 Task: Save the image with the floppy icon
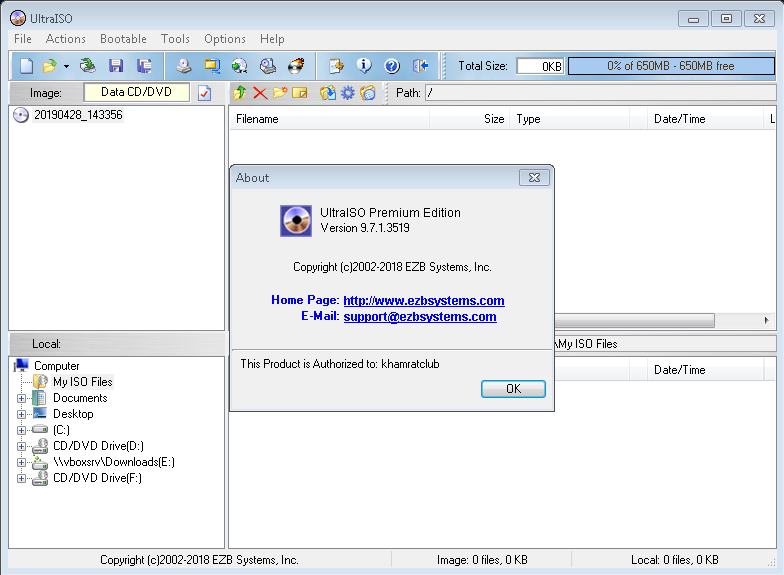point(116,66)
